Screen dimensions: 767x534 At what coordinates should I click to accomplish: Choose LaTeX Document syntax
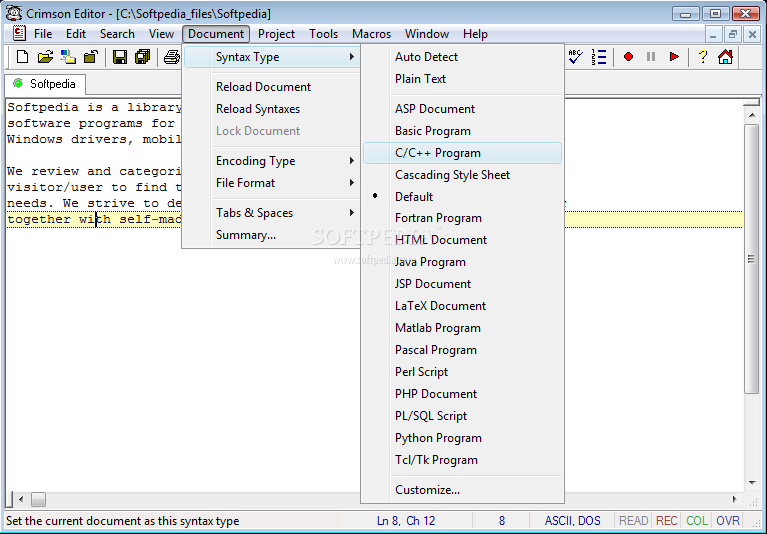click(x=462, y=306)
